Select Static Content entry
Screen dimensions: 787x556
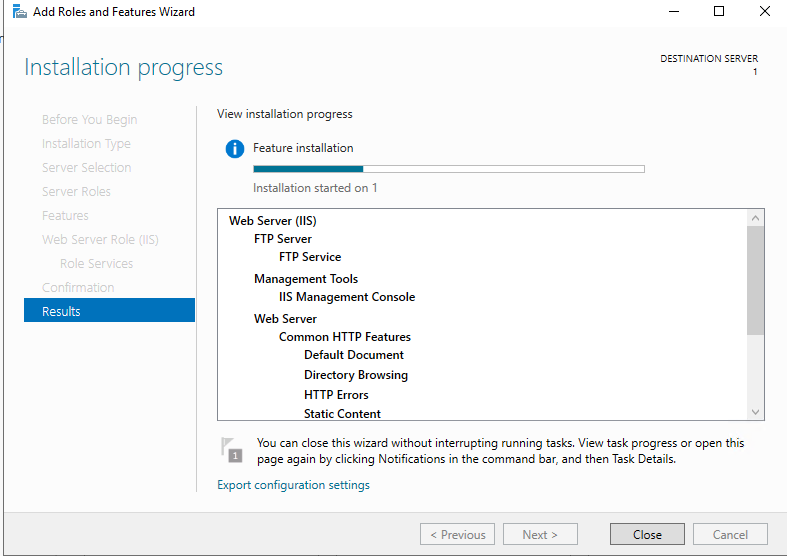342,413
